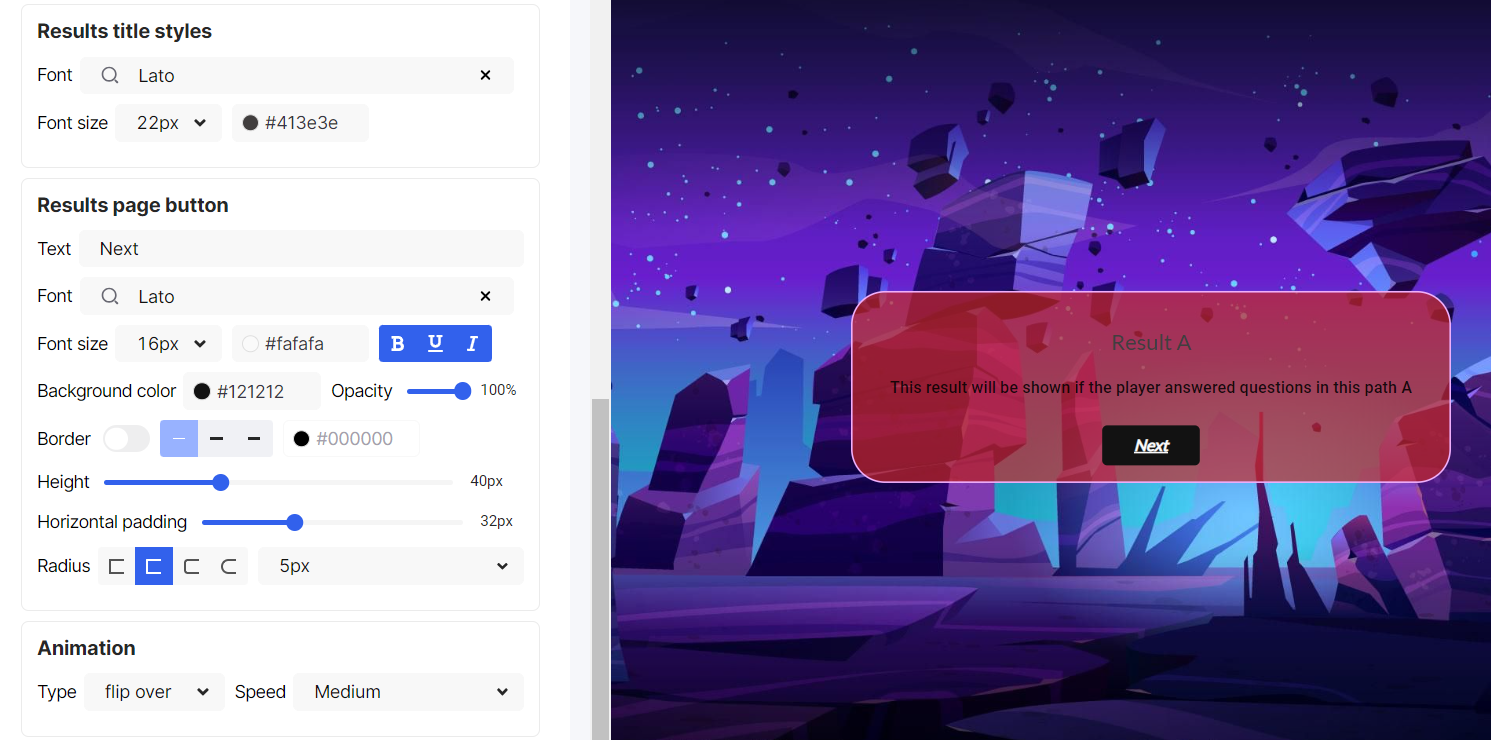Choose medium rounded radius shape
Viewport: 1491px width, 740px height.
pyautogui.click(x=191, y=566)
